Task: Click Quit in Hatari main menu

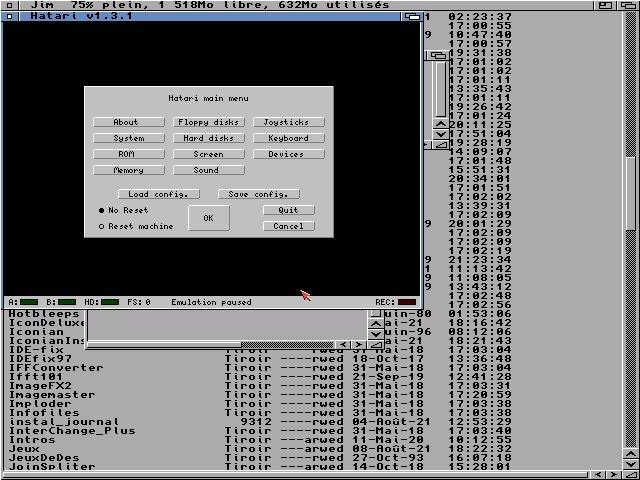Action: pos(289,210)
